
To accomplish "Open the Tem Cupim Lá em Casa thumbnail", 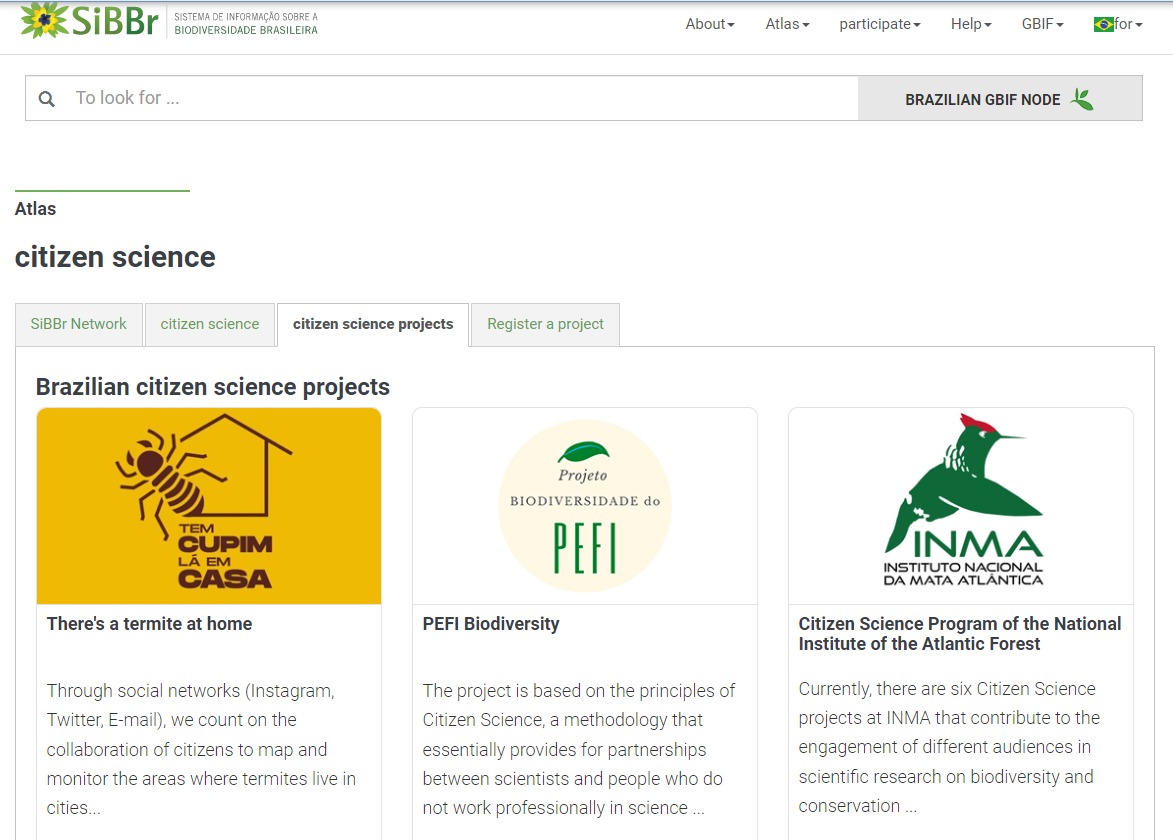I will [x=209, y=506].
